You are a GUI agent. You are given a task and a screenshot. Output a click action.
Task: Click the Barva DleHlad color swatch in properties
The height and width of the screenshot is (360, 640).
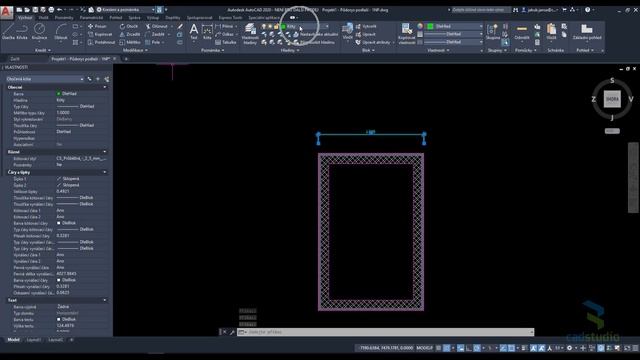(58, 93)
